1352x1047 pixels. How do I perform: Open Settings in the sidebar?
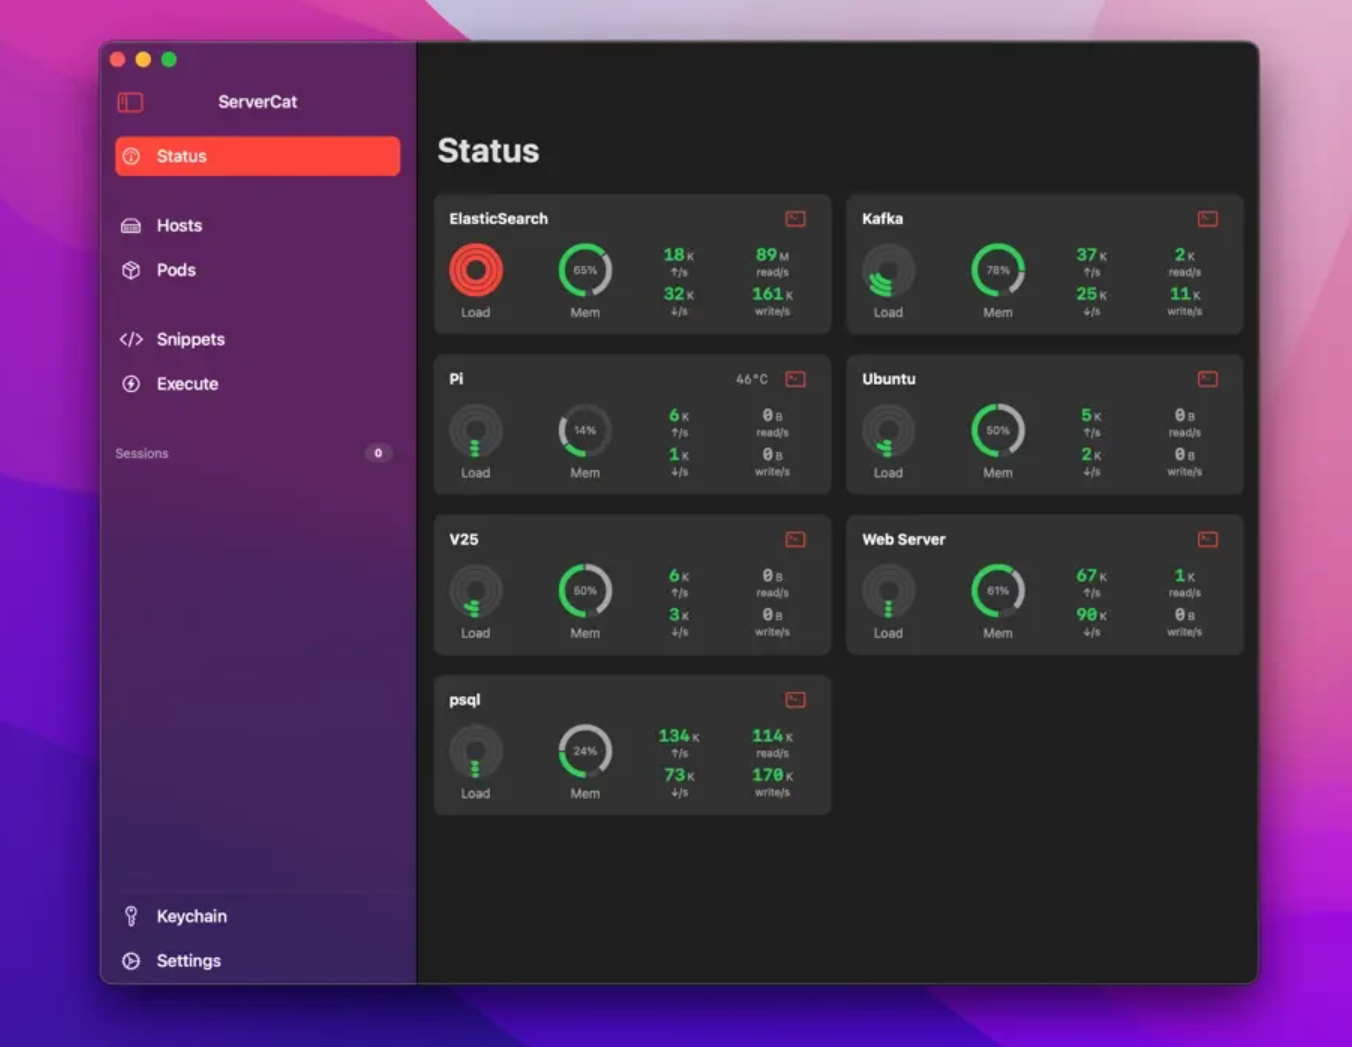(258, 961)
